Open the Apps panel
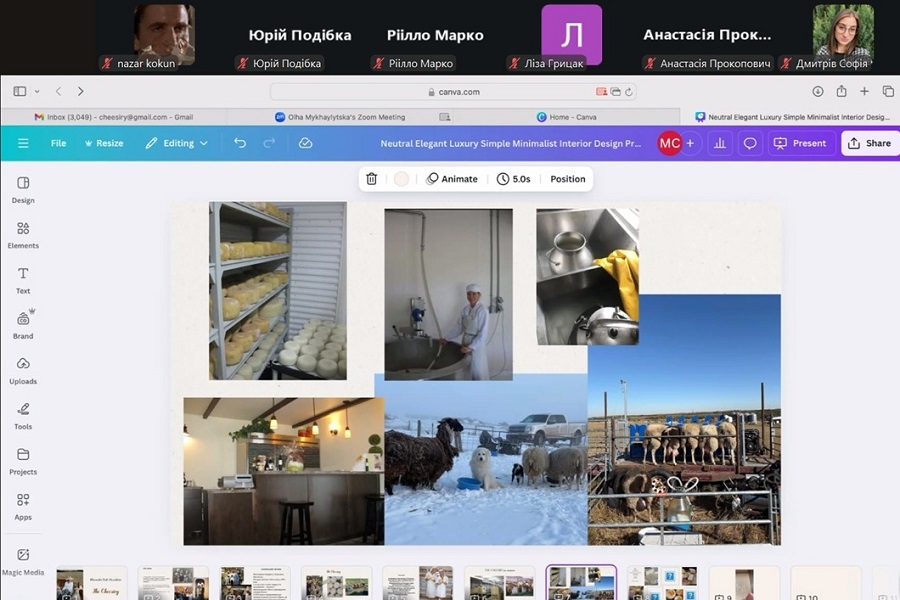 coord(23,506)
